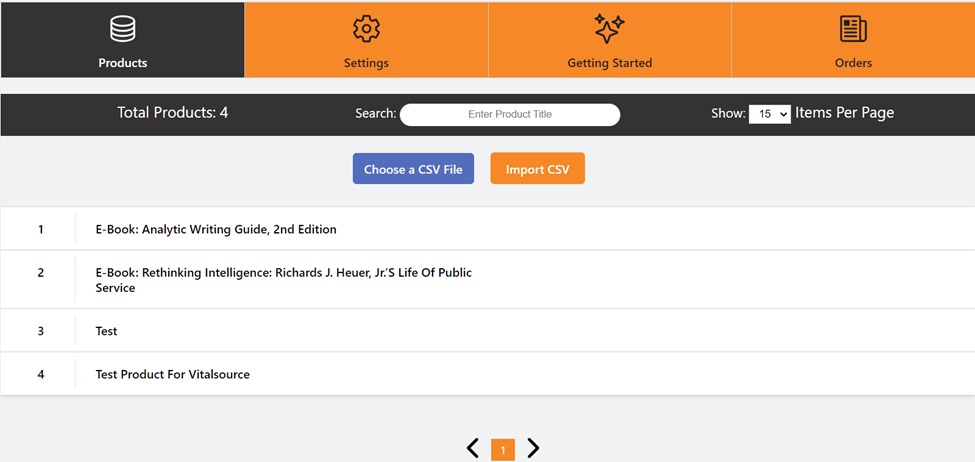Click the Settings gear icon
This screenshot has height=462, width=975.
366,29
